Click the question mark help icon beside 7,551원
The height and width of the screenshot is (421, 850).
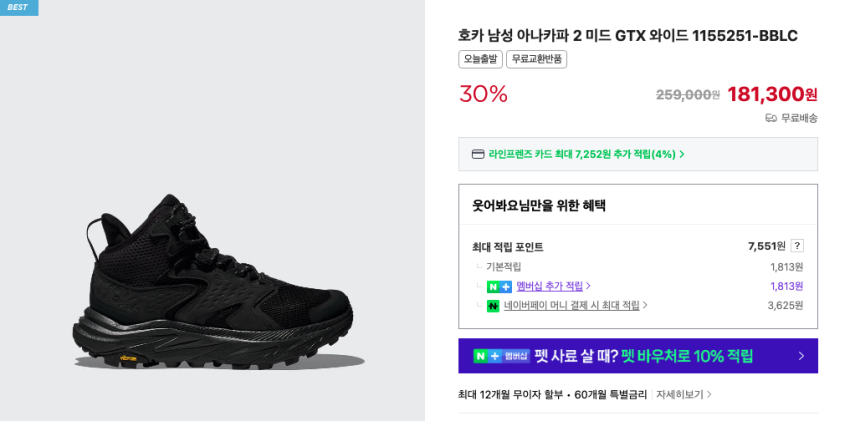[x=797, y=246]
